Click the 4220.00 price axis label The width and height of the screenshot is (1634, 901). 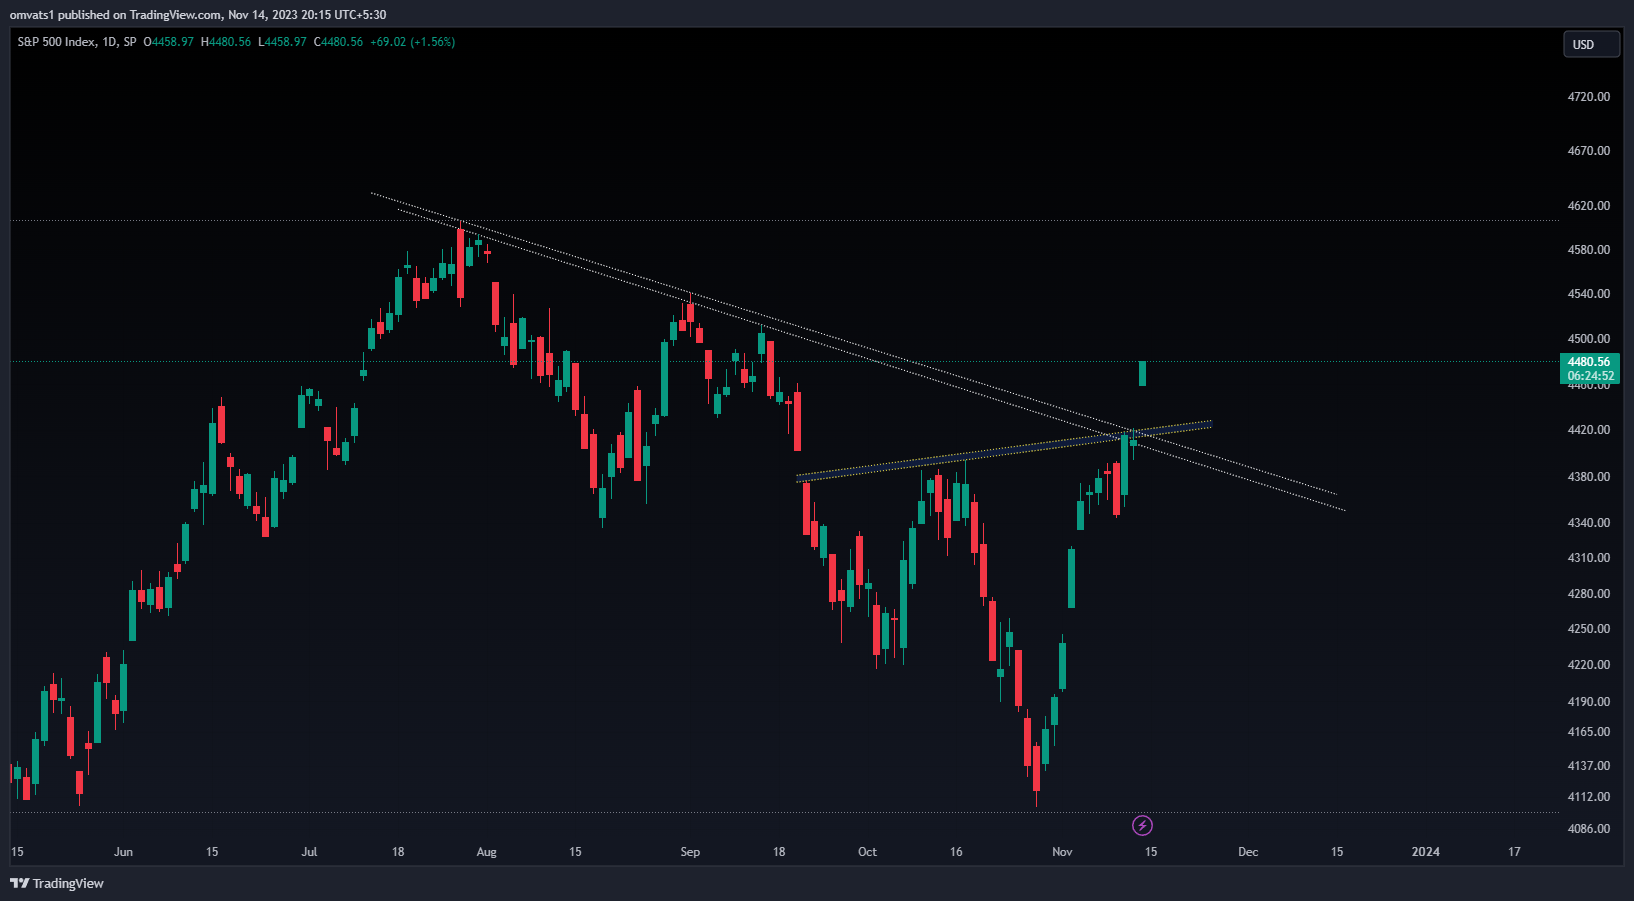coord(1589,665)
